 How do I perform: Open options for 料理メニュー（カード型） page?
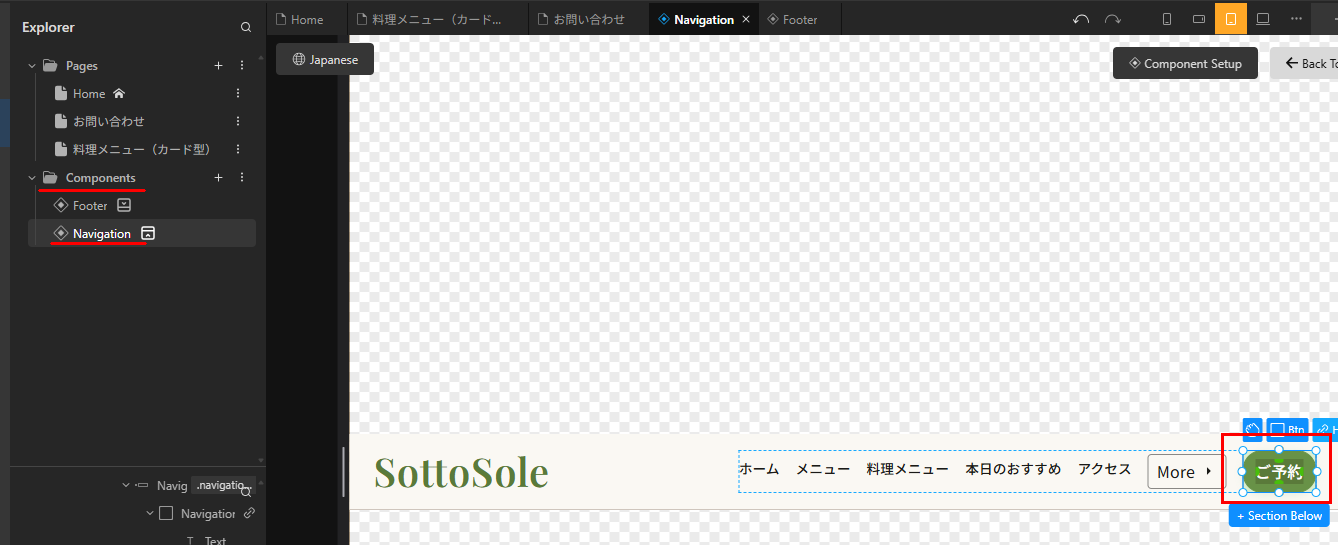pyautogui.click(x=238, y=149)
